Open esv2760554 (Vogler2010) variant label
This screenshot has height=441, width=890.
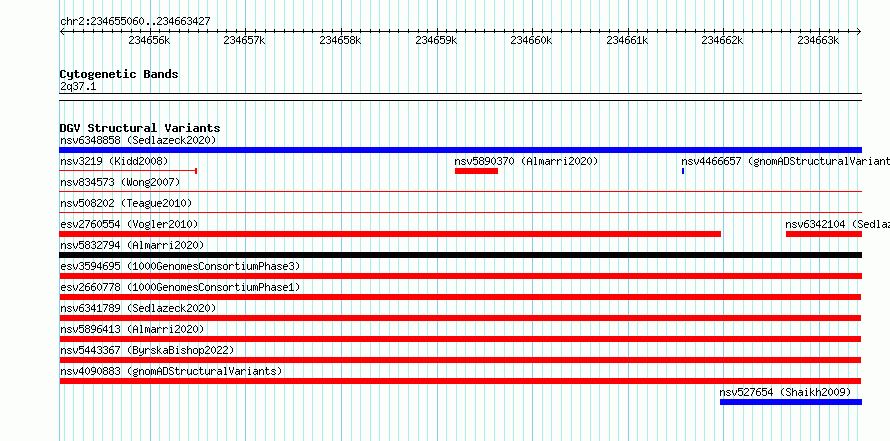click(x=129, y=224)
